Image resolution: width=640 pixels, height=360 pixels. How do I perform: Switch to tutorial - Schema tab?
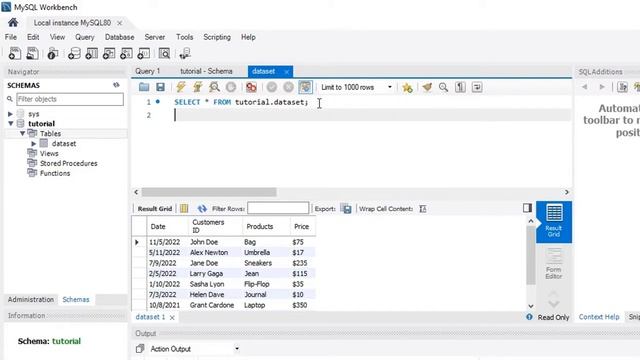tap(206, 71)
